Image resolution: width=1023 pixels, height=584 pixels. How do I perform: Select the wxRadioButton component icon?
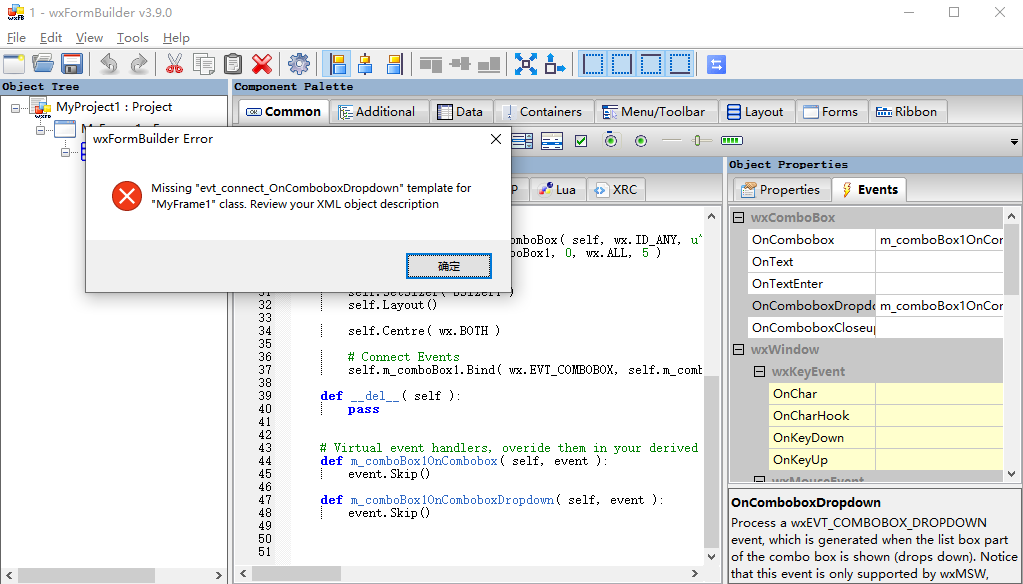[640, 140]
